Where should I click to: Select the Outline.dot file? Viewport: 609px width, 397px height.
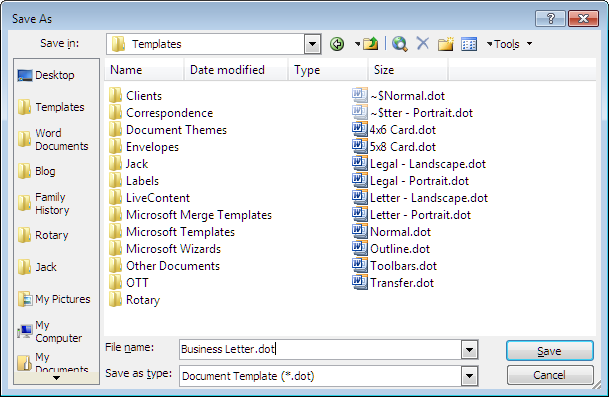(x=391, y=249)
